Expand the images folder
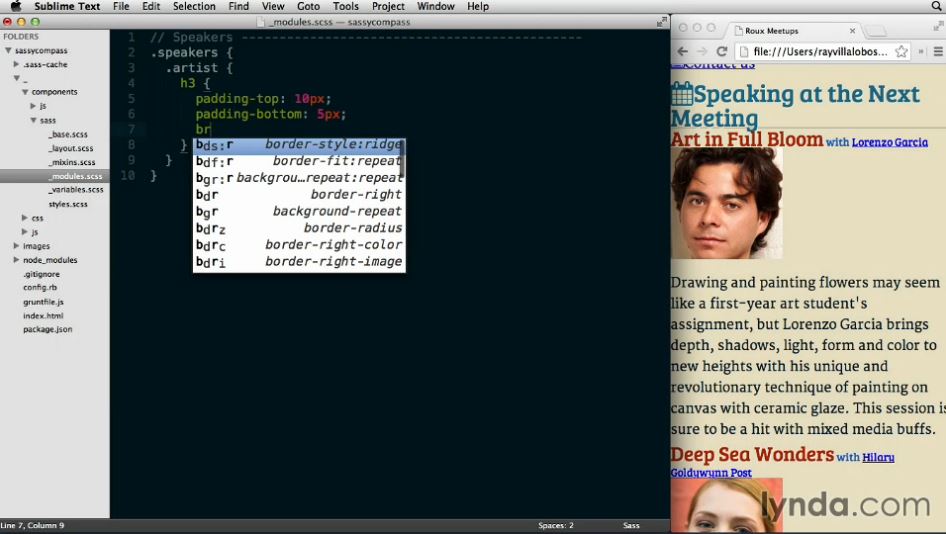The width and height of the screenshot is (946, 534). tap(16, 246)
